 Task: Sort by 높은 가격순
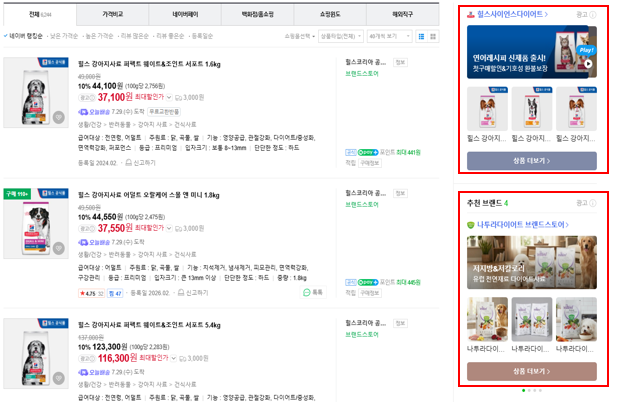point(99,36)
